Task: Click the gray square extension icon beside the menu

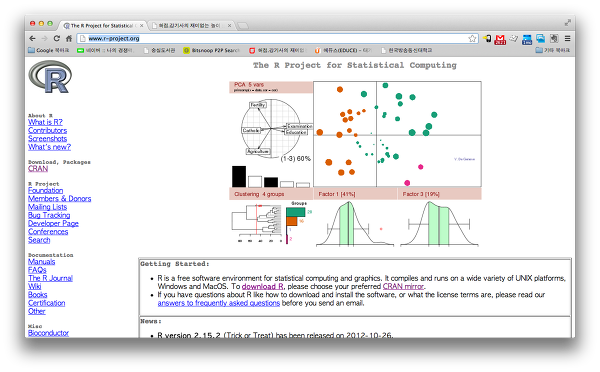Action: tap(554, 38)
